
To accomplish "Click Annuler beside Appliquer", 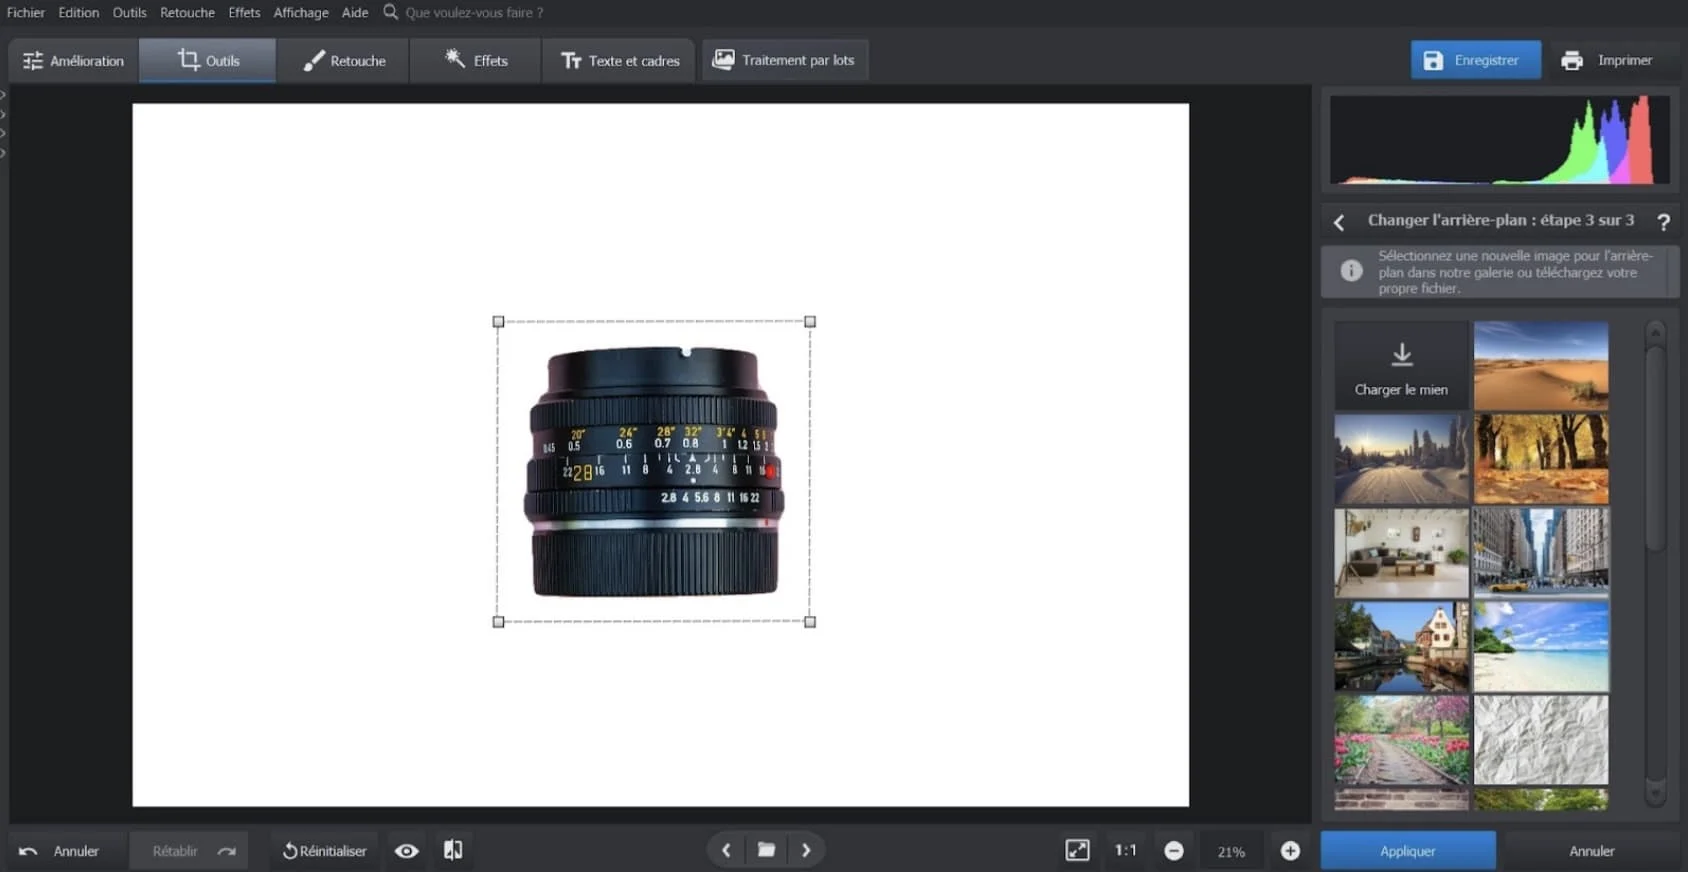I will (x=1591, y=851).
